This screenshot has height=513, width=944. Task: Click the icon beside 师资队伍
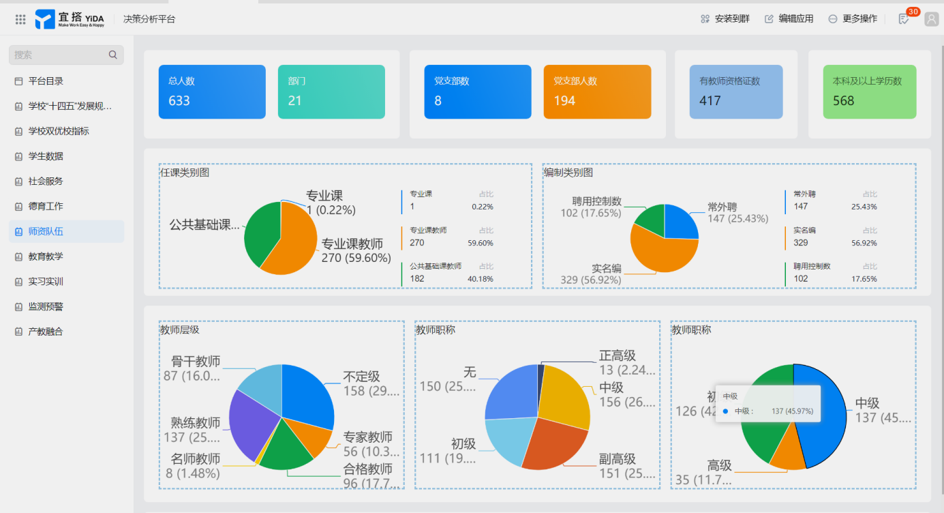(x=19, y=232)
